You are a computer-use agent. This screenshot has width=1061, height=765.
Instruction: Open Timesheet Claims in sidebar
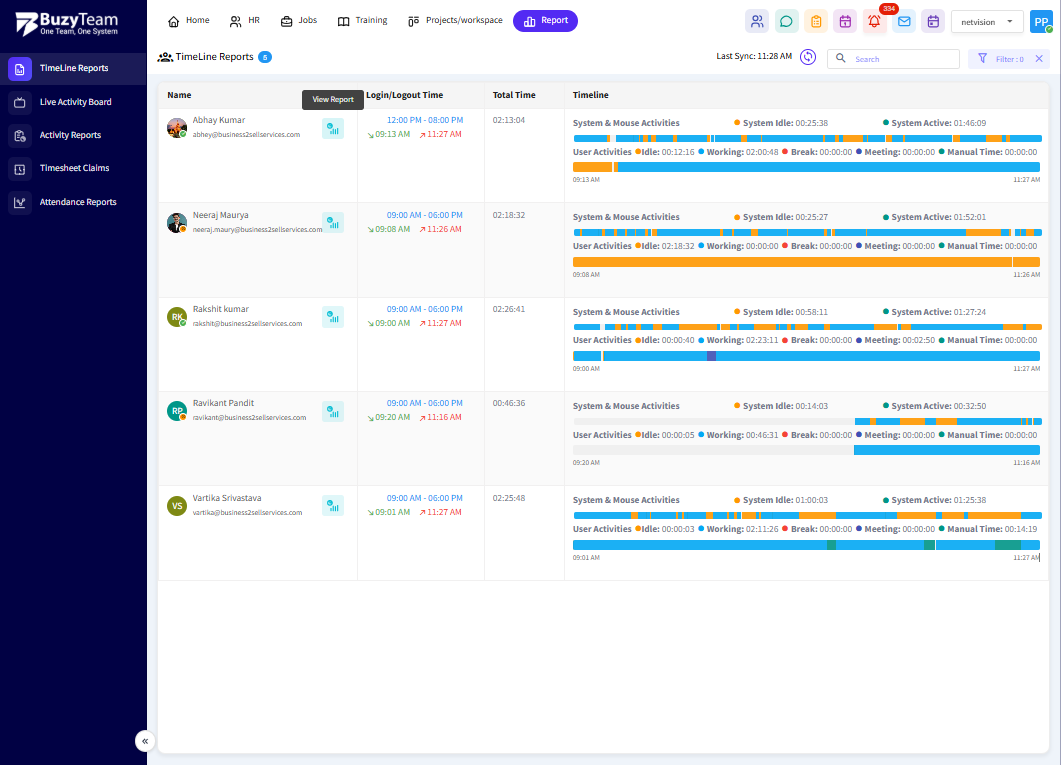point(73,168)
